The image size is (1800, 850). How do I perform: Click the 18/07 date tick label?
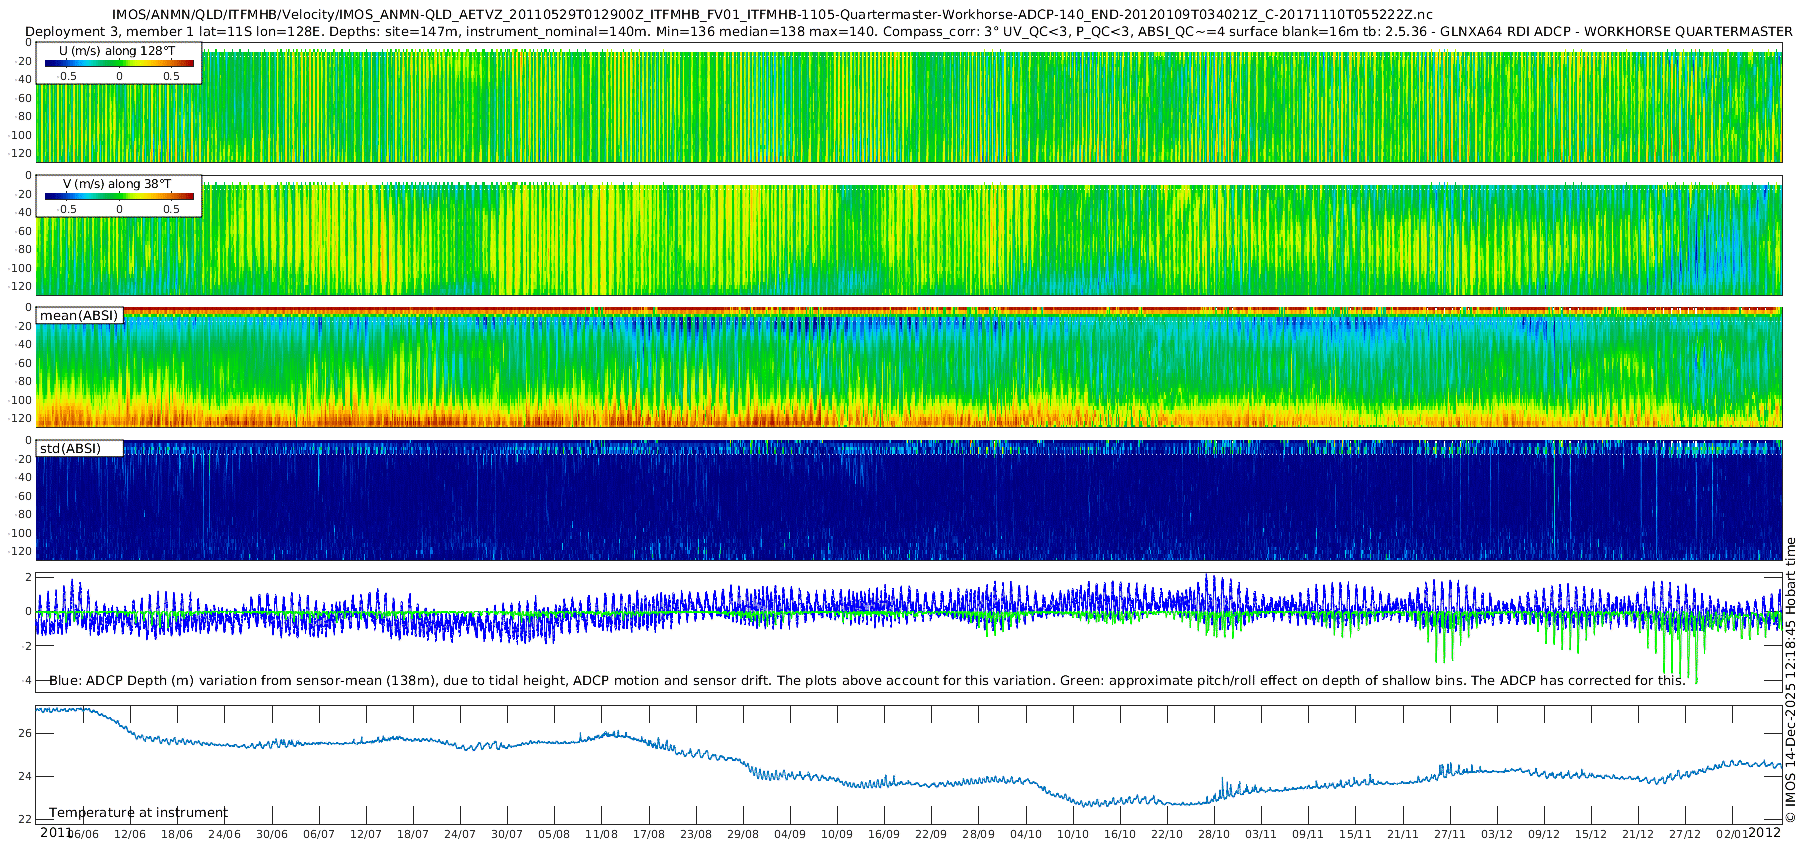[x=413, y=834]
